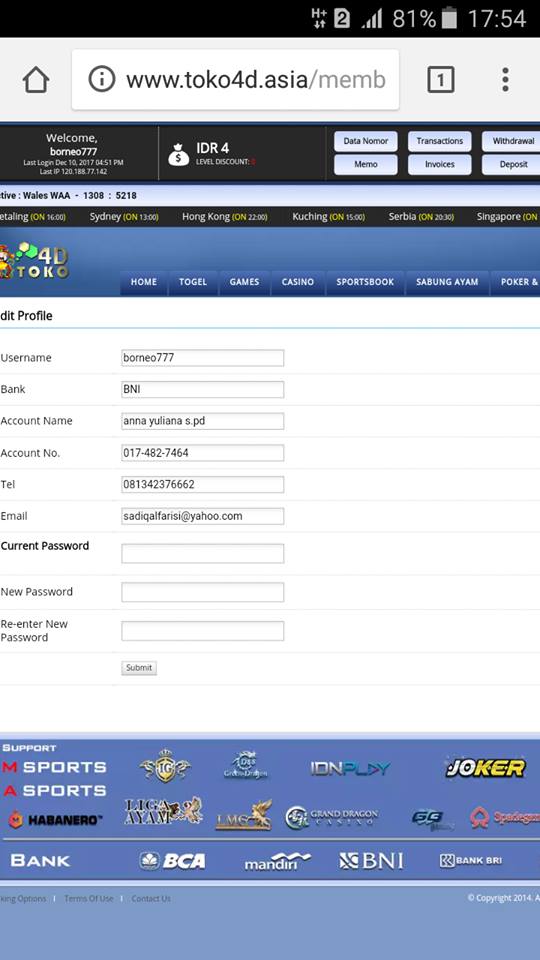The width and height of the screenshot is (540, 960).
Task: Click the Email input field
Action: [x=203, y=516]
